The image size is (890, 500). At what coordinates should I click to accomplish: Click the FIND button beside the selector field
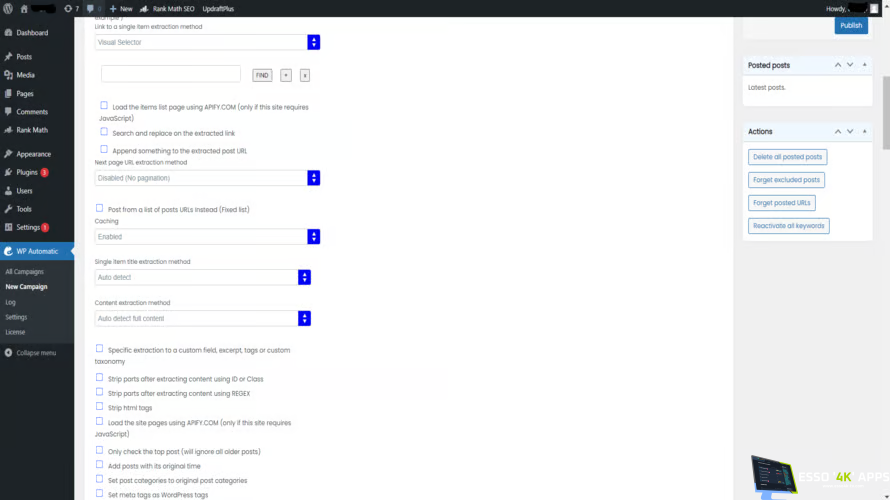(262, 75)
